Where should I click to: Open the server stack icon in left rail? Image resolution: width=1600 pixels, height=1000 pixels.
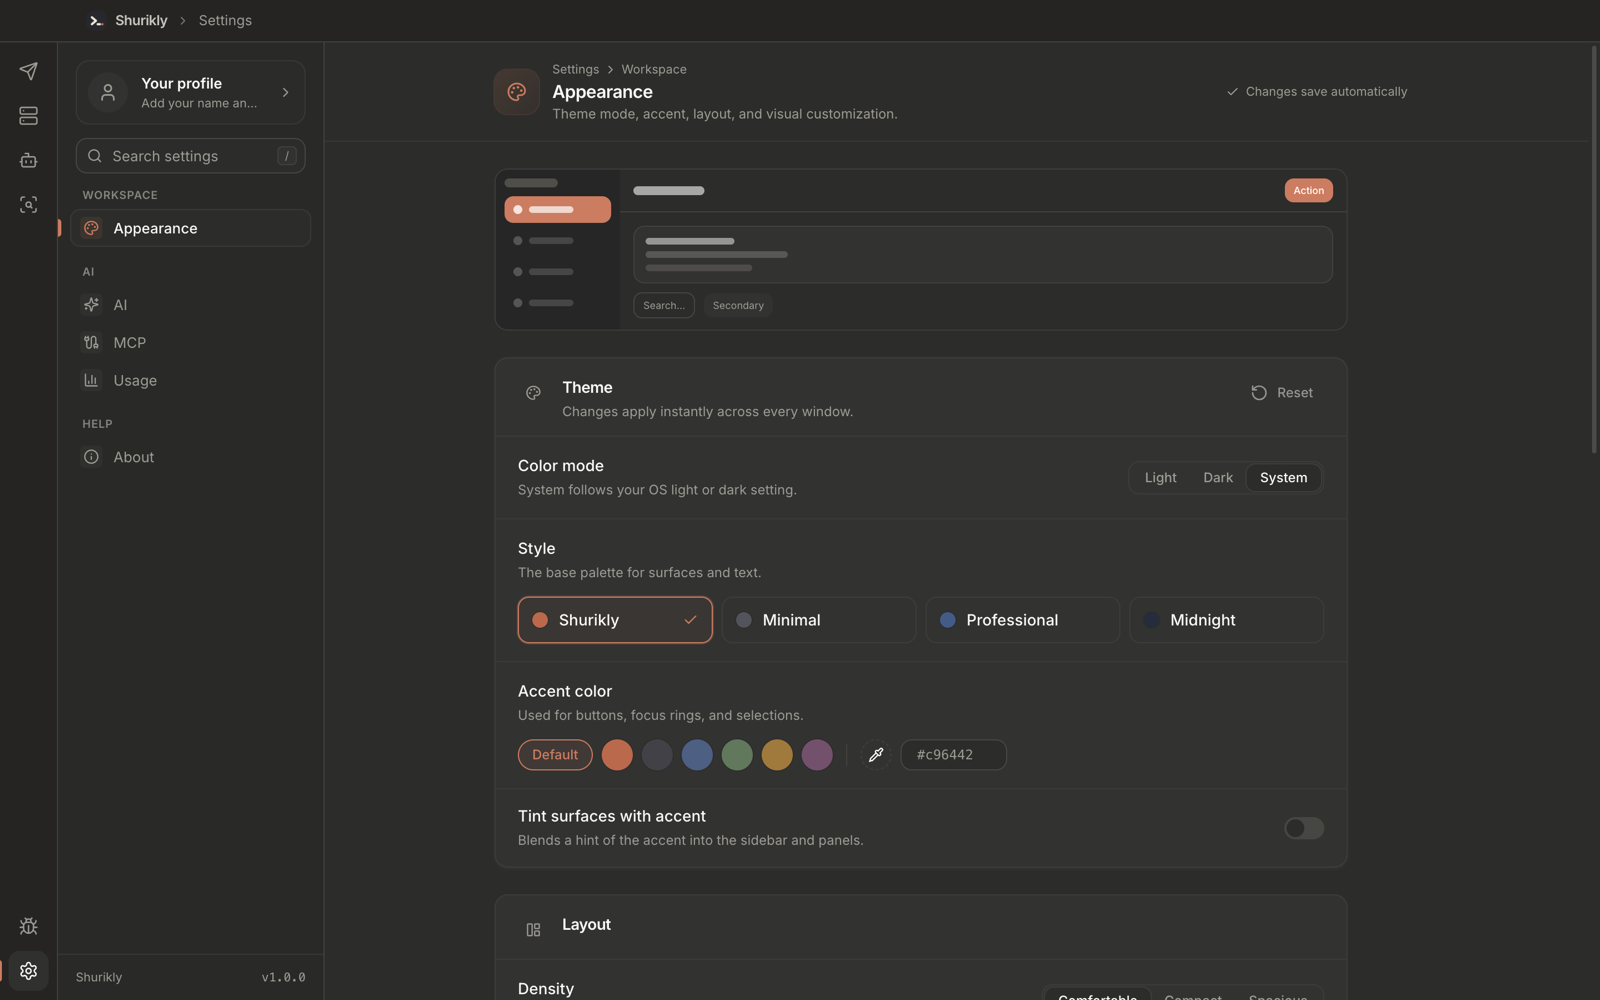[28, 116]
